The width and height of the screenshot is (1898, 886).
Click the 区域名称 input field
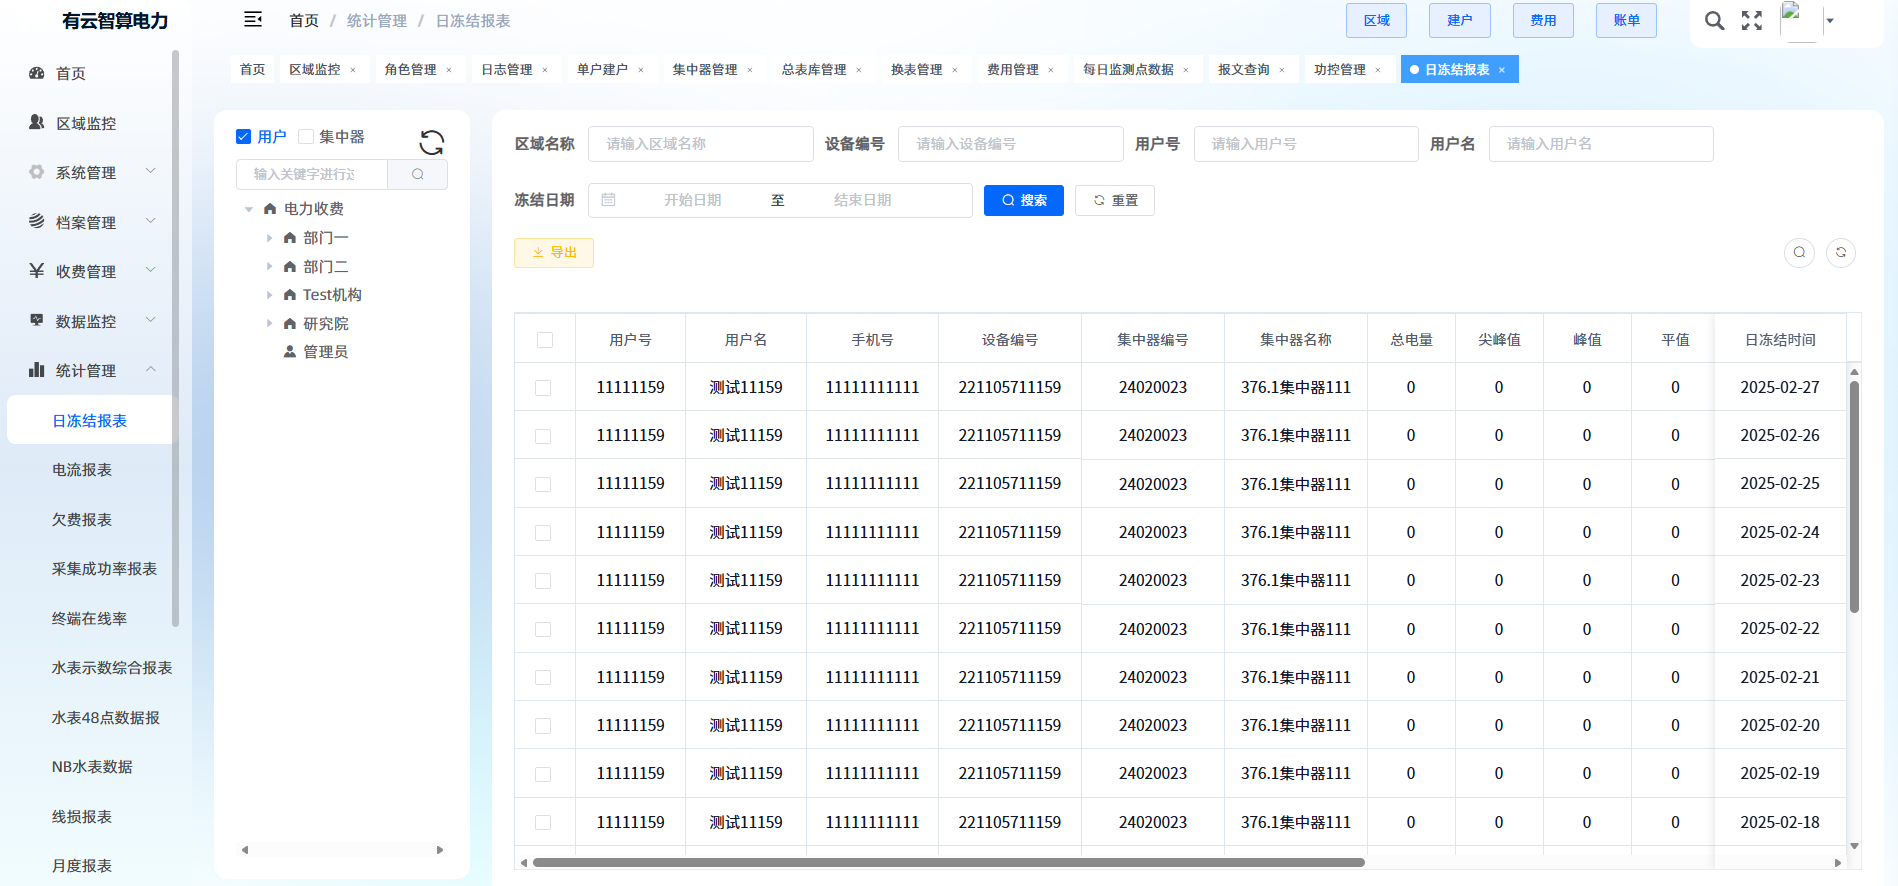700,144
